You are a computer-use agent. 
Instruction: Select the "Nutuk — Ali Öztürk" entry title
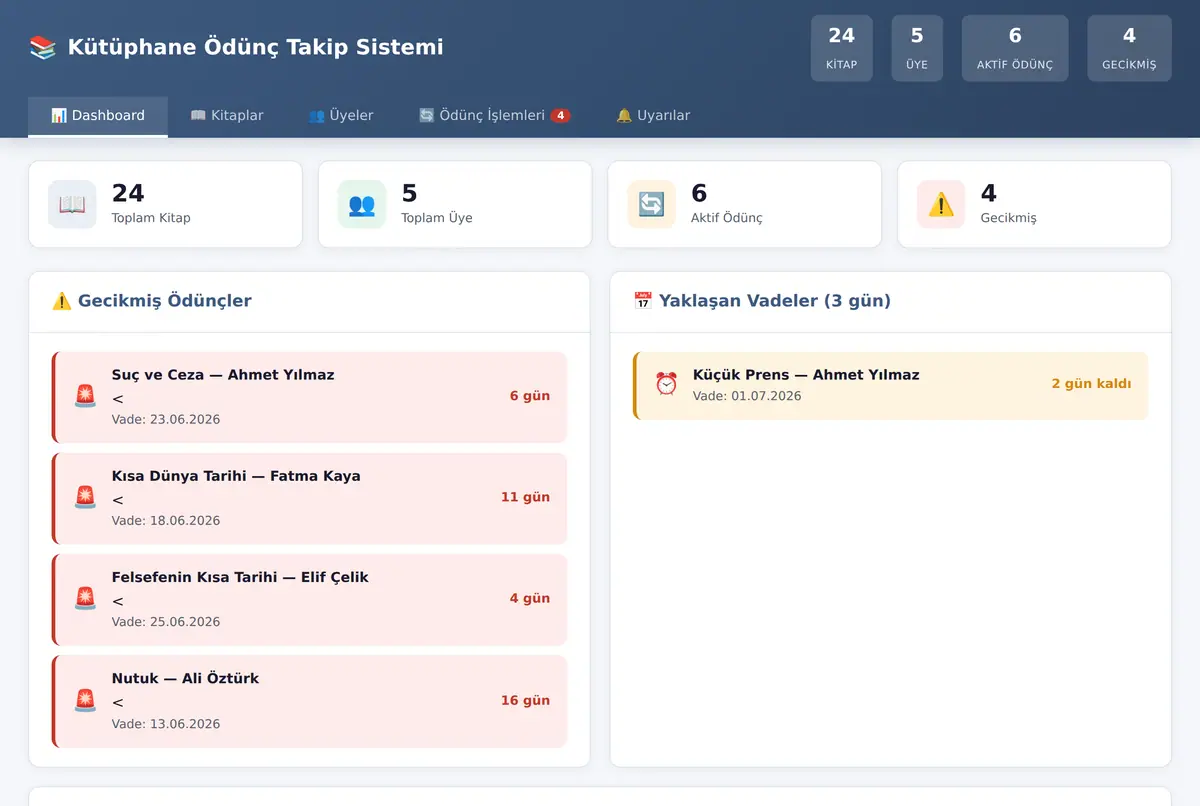point(185,678)
